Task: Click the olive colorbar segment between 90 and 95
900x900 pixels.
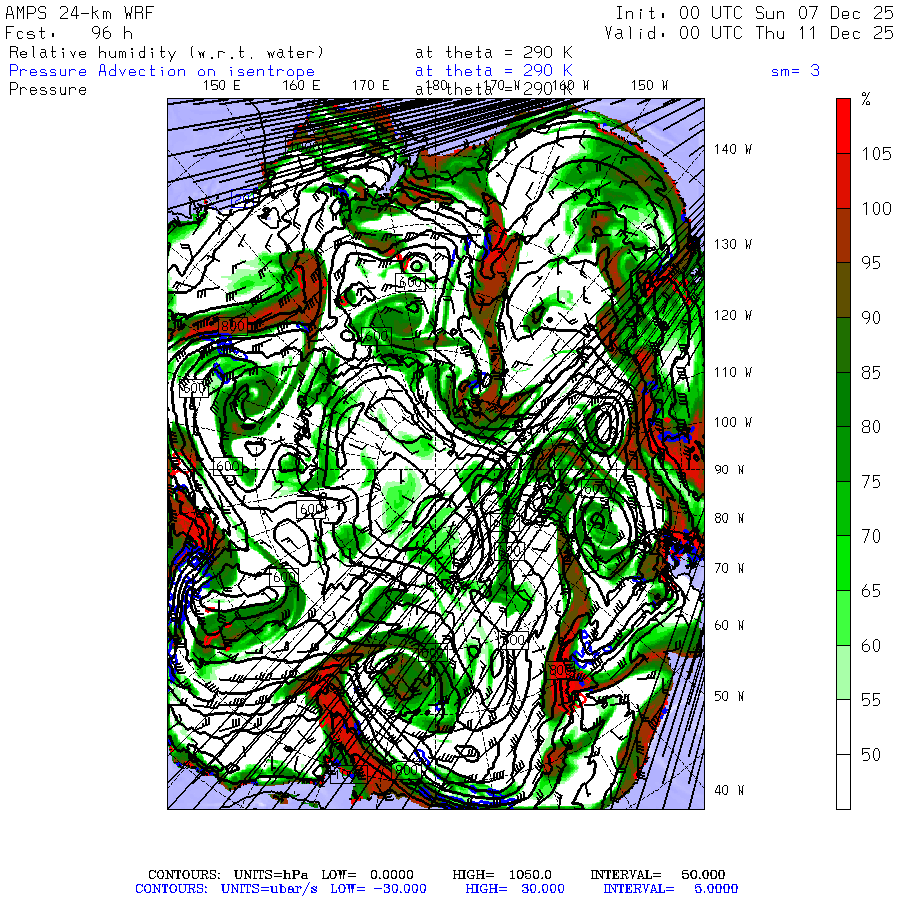Action: pyautogui.click(x=843, y=290)
